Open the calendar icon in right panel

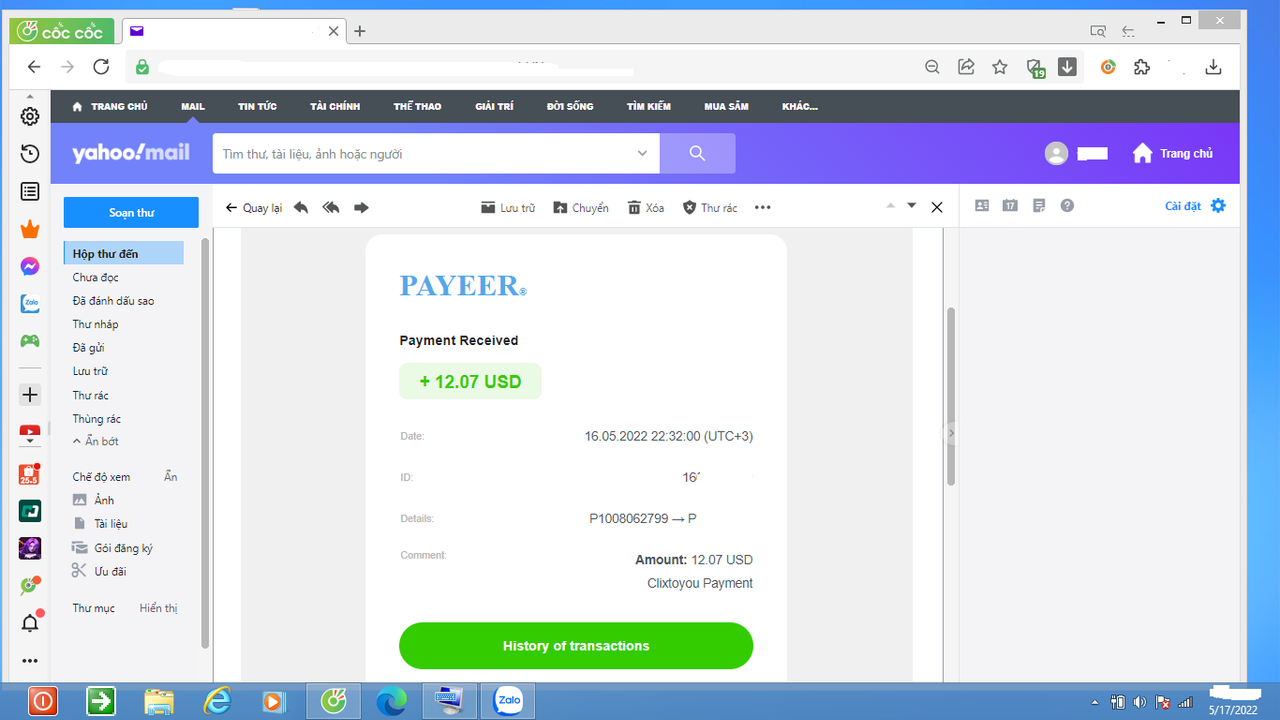click(x=1010, y=206)
